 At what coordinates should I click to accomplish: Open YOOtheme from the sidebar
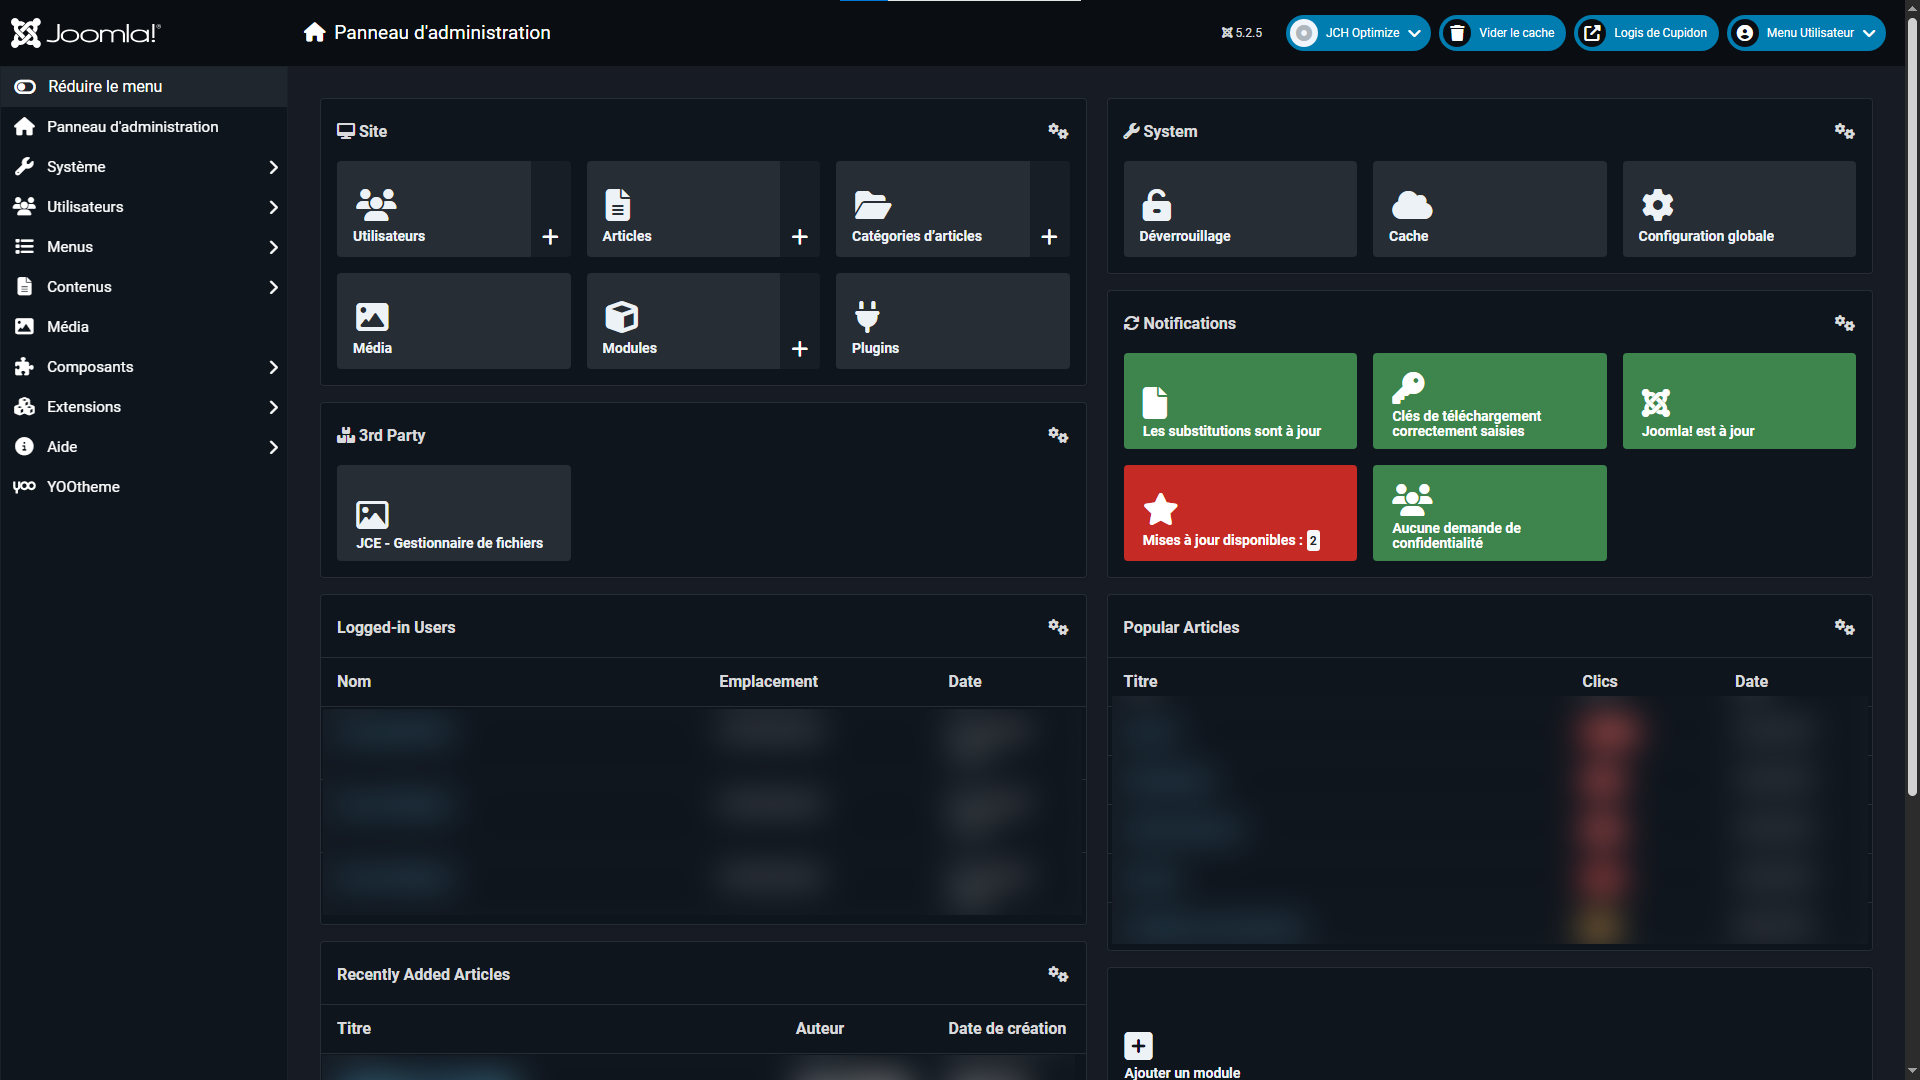pyautogui.click(x=83, y=487)
